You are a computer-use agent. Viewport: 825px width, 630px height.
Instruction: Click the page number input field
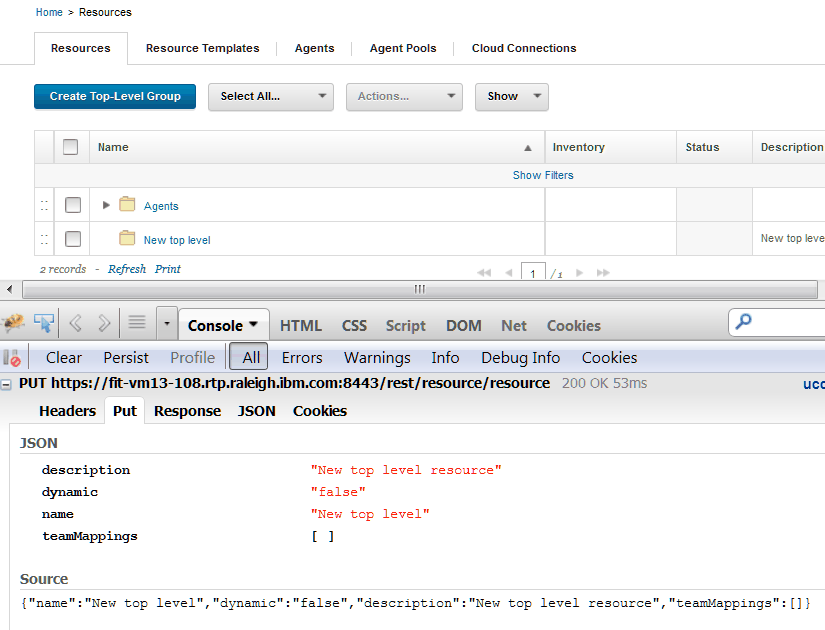tap(533, 271)
